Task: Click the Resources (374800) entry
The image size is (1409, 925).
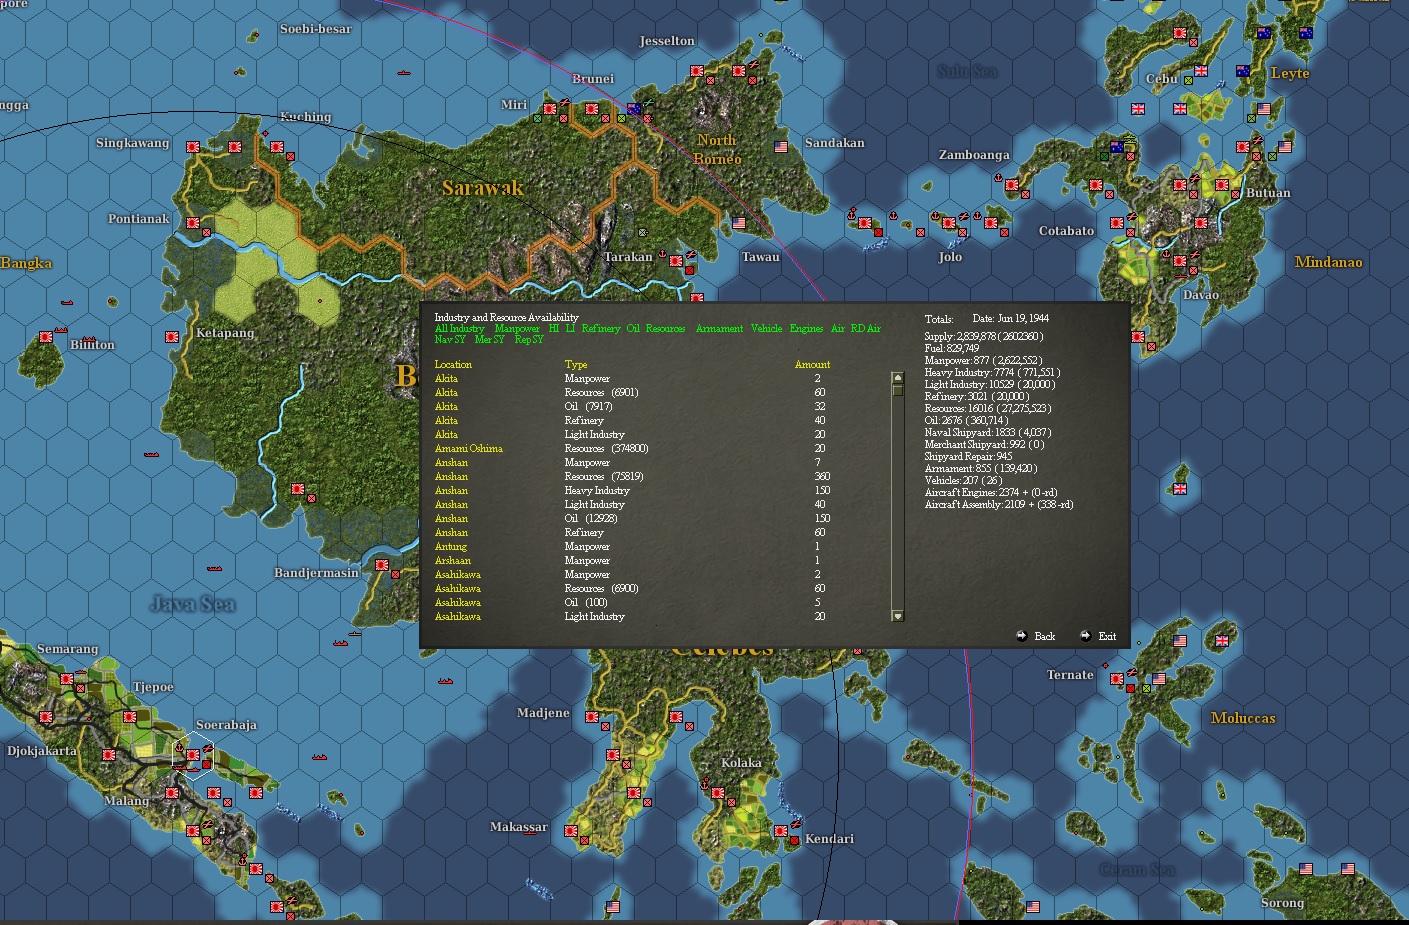Action: [606, 448]
